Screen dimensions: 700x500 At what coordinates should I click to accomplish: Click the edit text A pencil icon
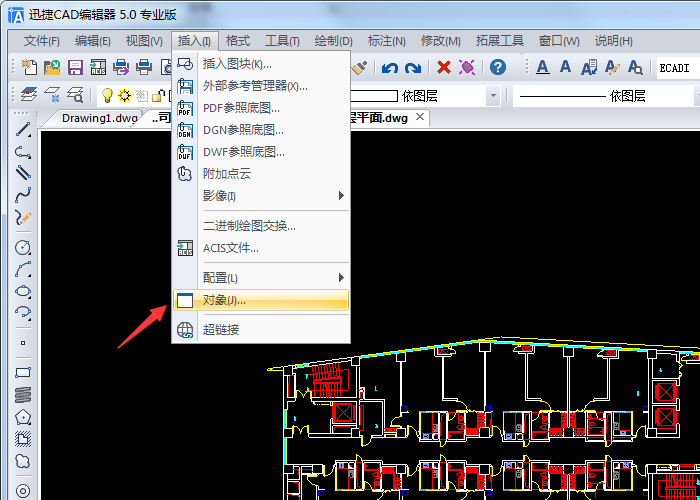612,67
